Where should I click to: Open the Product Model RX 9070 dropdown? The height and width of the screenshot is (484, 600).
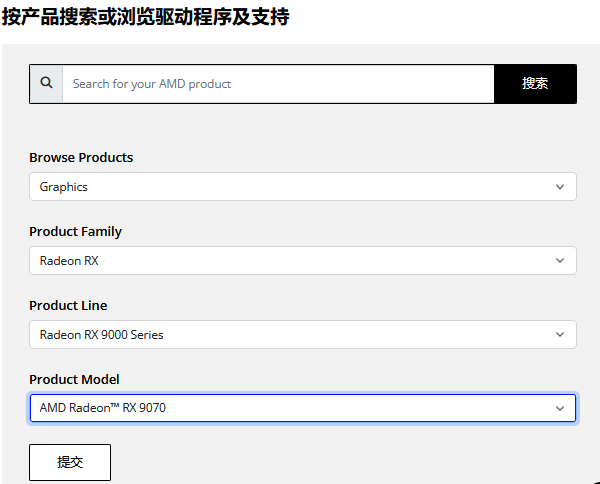pyautogui.click(x=303, y=408)
